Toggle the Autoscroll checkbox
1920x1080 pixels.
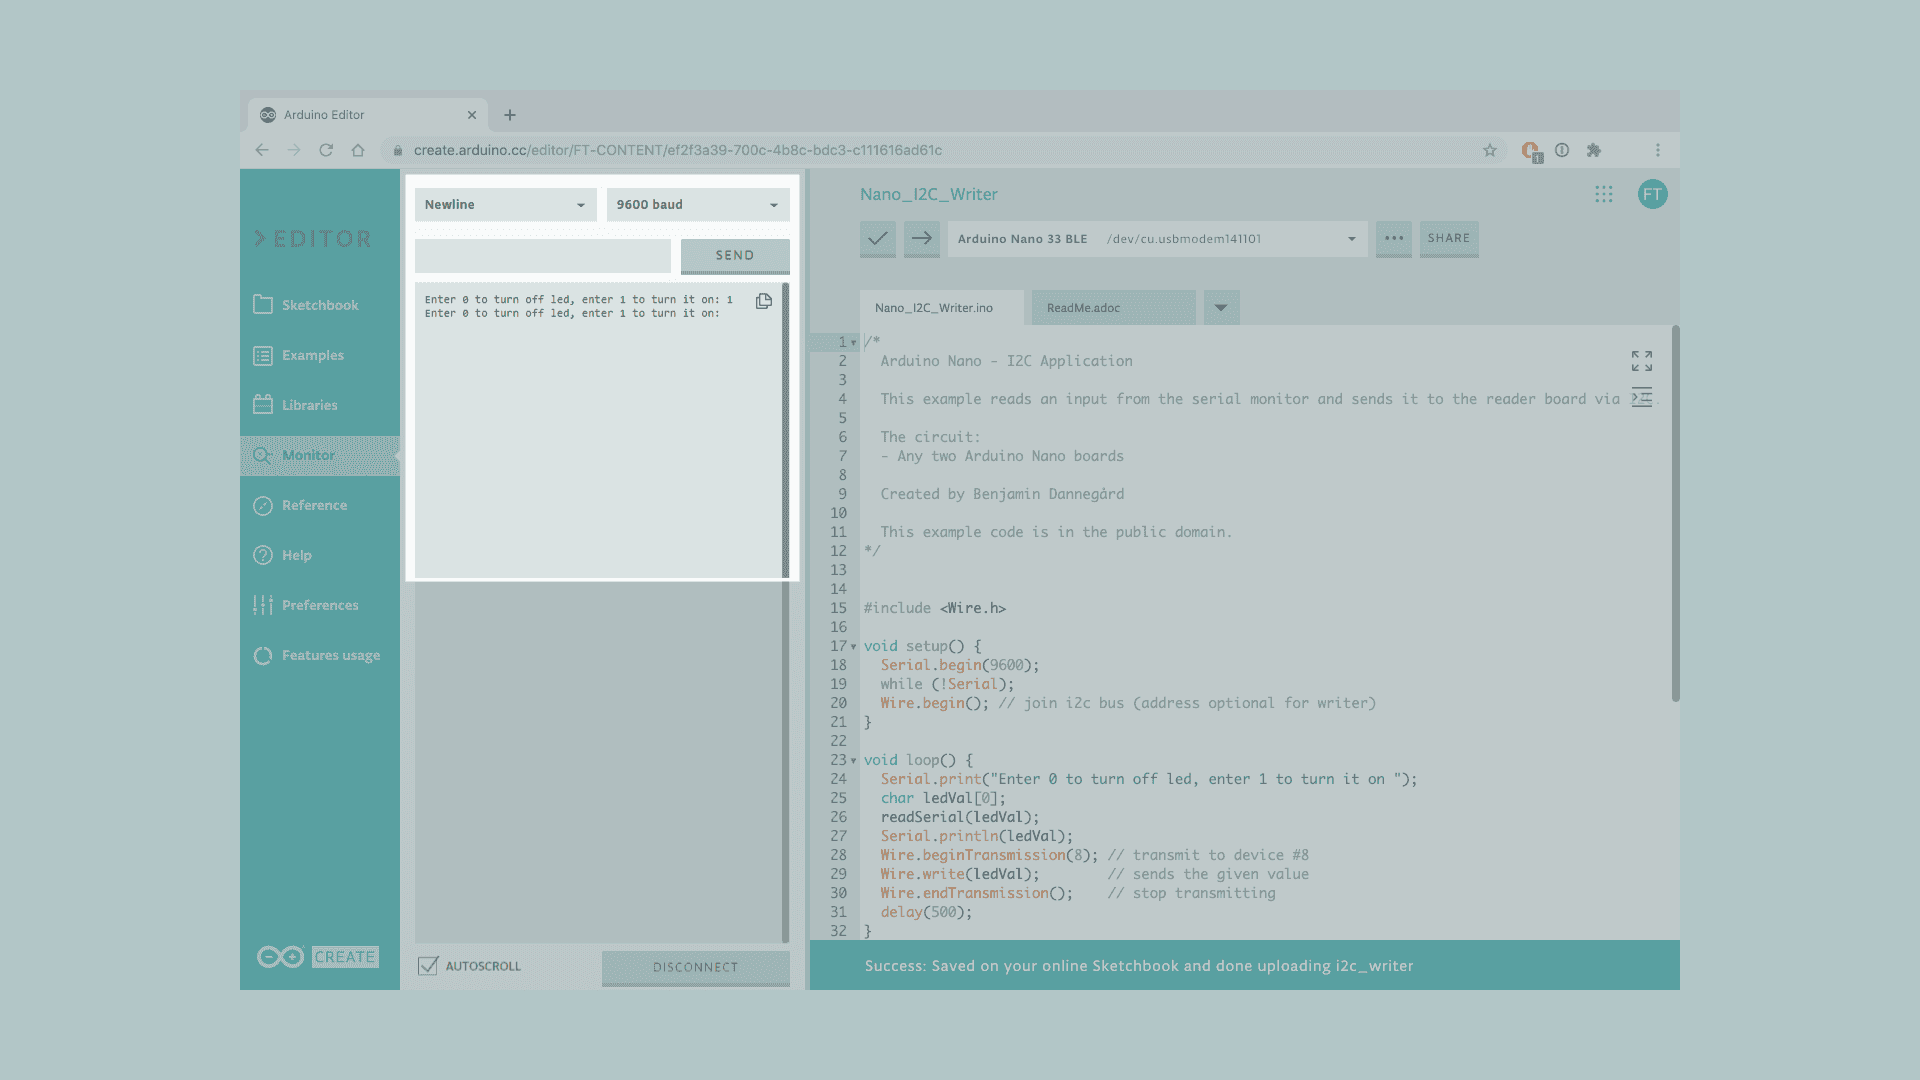tap(428, 966)
